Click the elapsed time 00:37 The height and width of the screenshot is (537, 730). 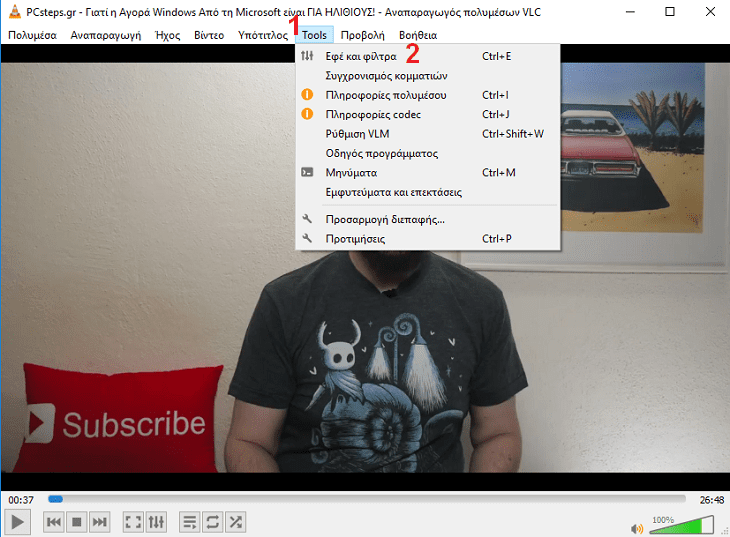pyautogui.click(x=21, y=500)
